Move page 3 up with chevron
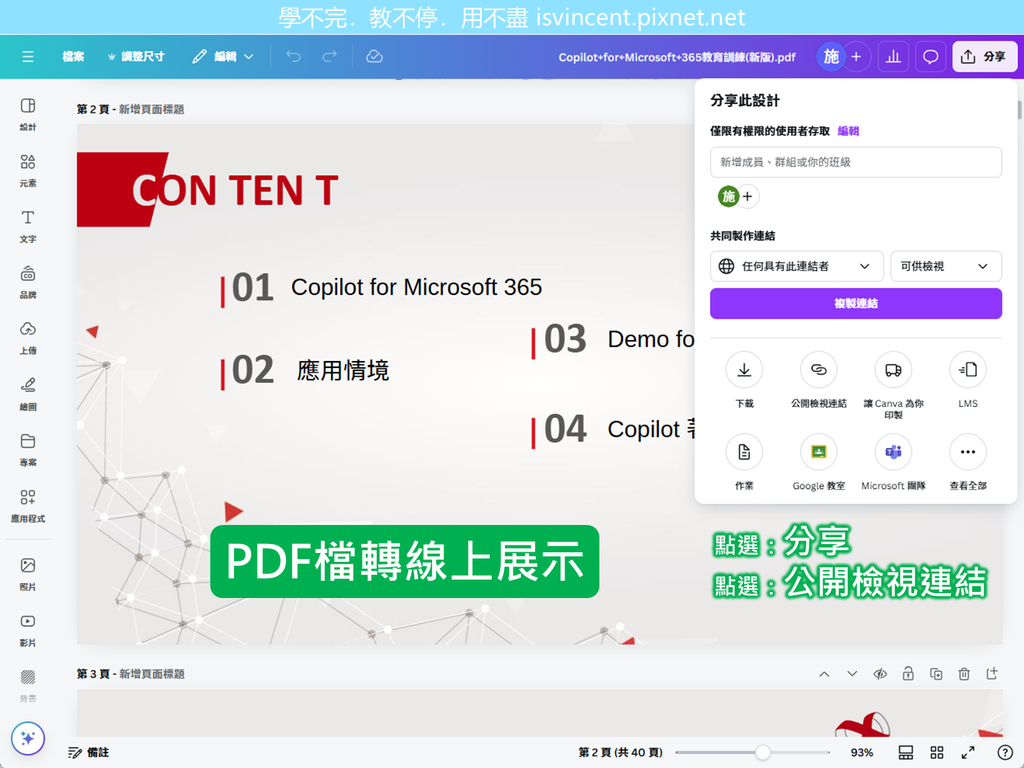The width and height of the screenshot is (1024, 768). [x=824, y=674]
